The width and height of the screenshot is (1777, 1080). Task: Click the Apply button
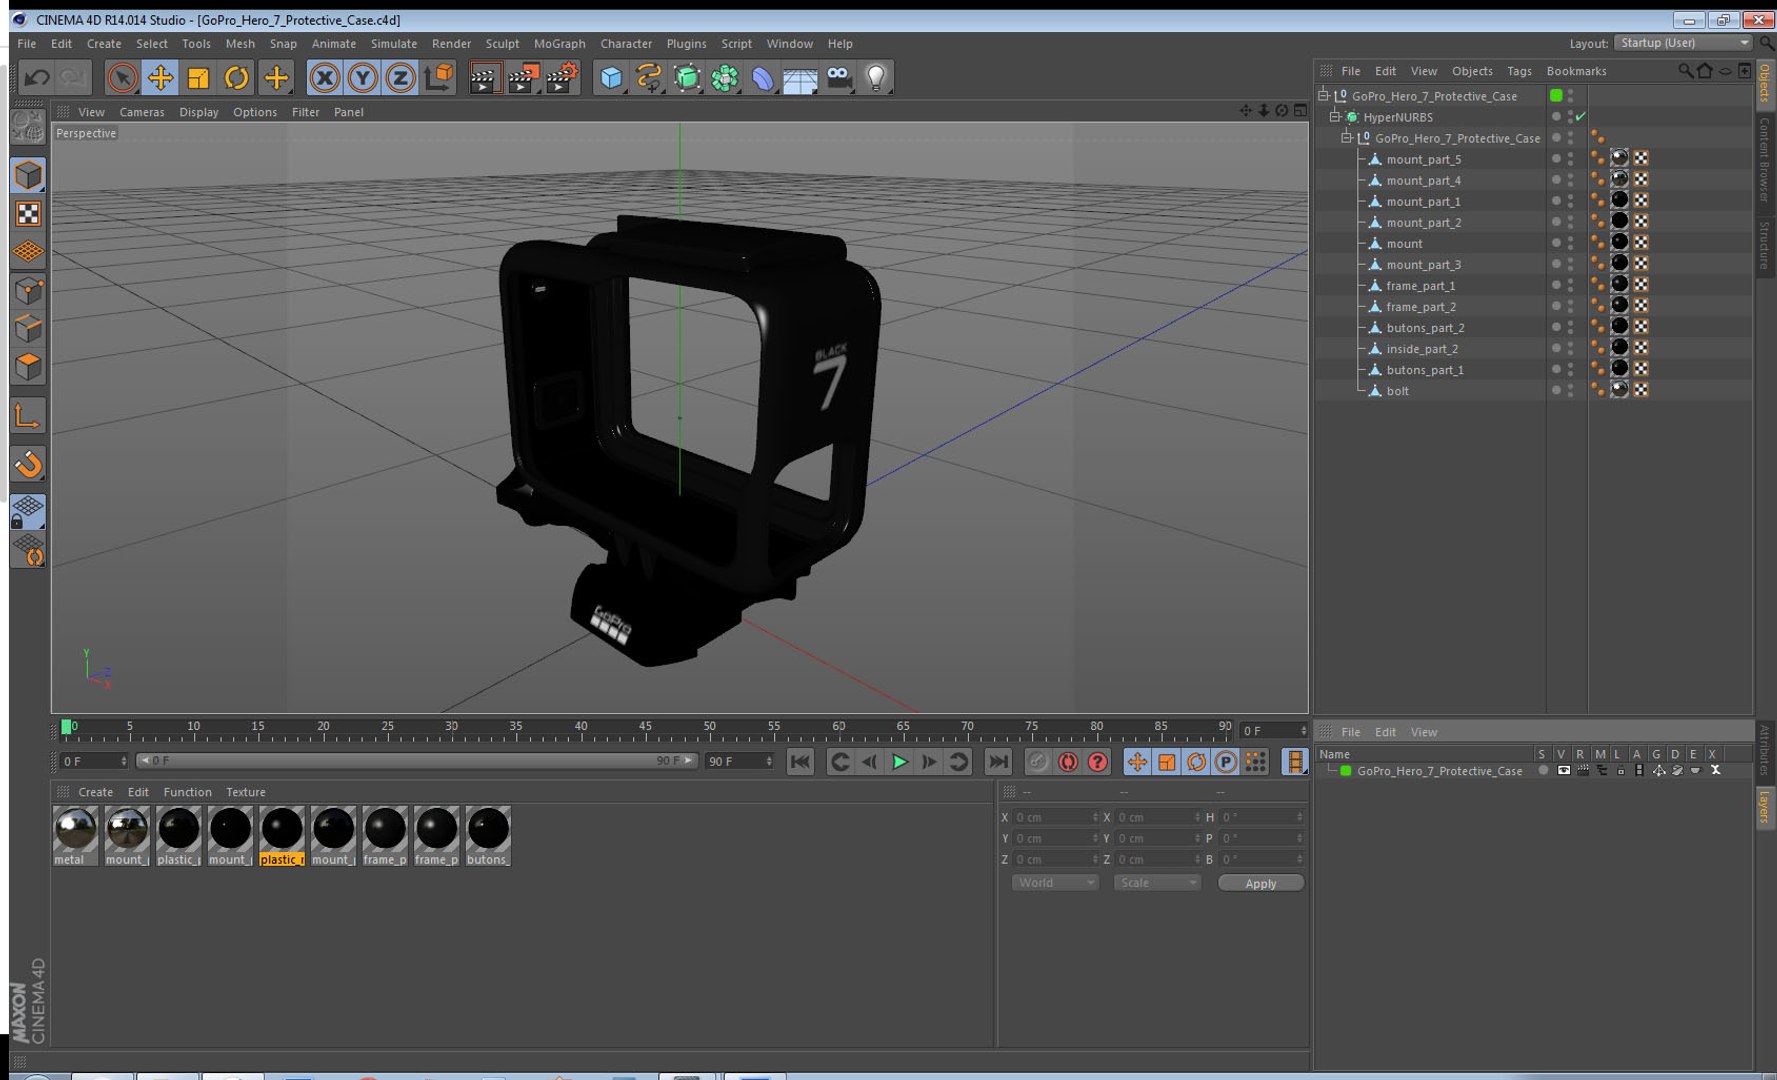(x=1261, y=883)
